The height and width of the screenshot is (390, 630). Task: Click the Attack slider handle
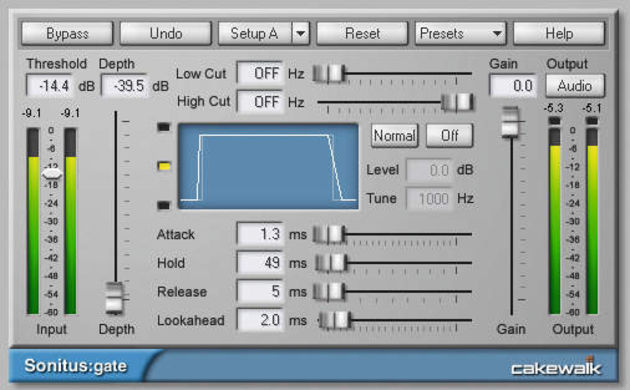pyautogui.click(x=329, y=234)
